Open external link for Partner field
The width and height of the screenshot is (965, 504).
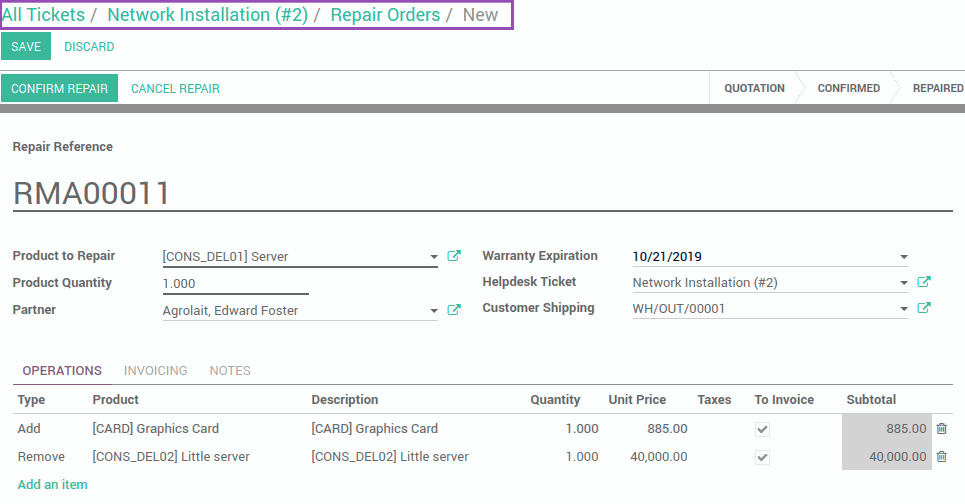point(454,310)
